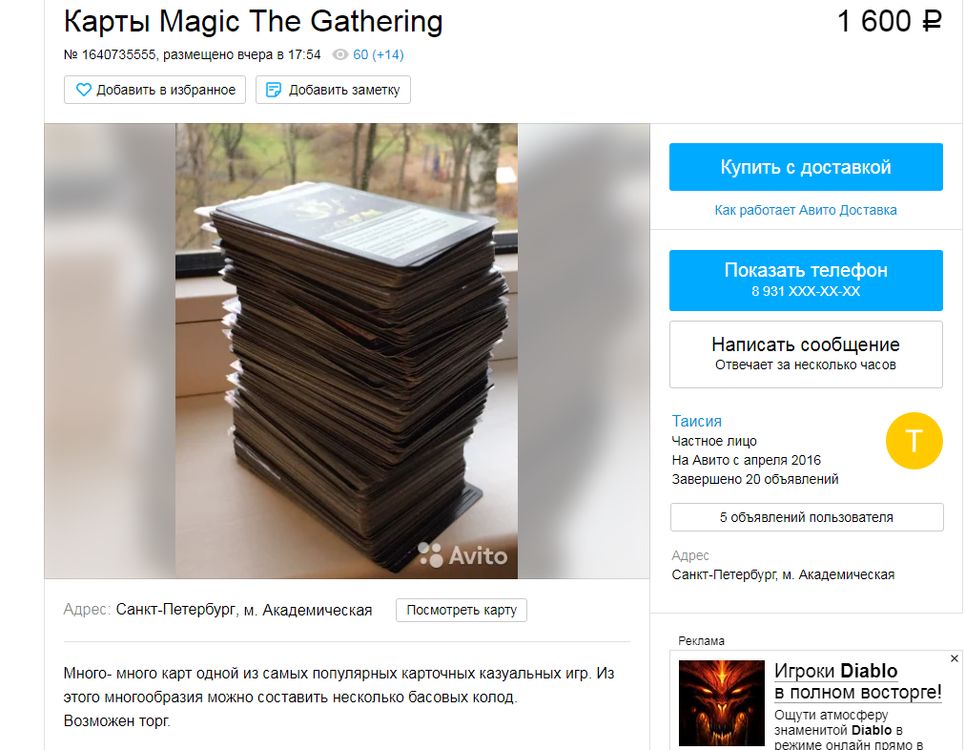Click the eye views counter icon
The image size is (965, 750).
coord(340,55)
